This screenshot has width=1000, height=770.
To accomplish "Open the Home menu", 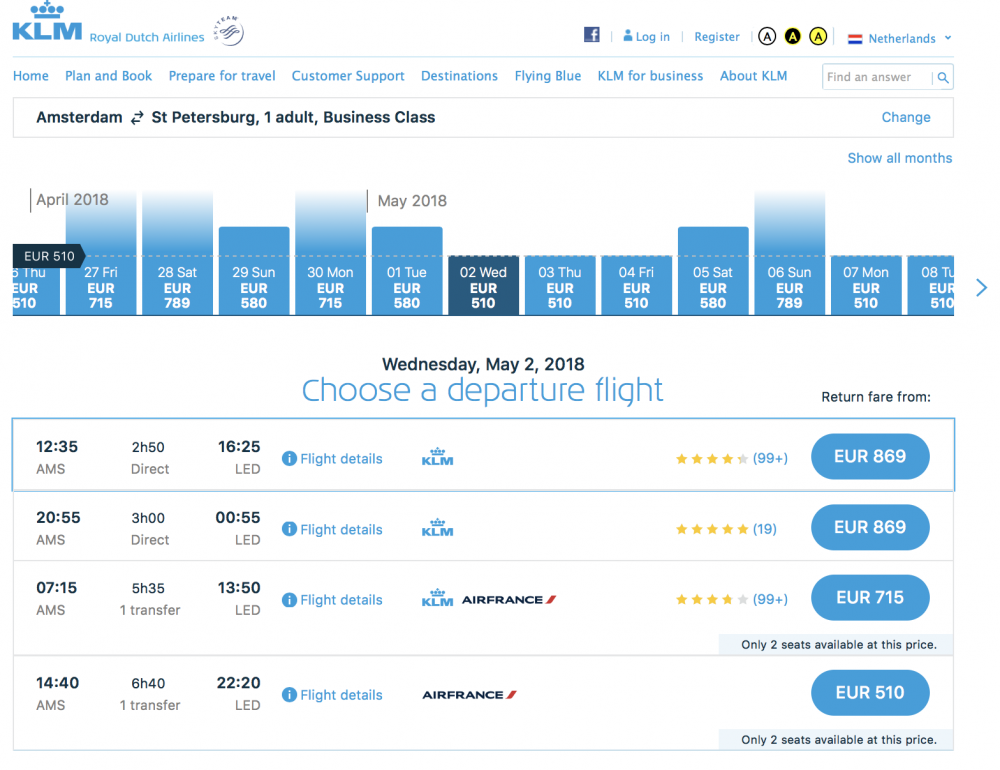I will pyautogui.click(x=31, y=76).
